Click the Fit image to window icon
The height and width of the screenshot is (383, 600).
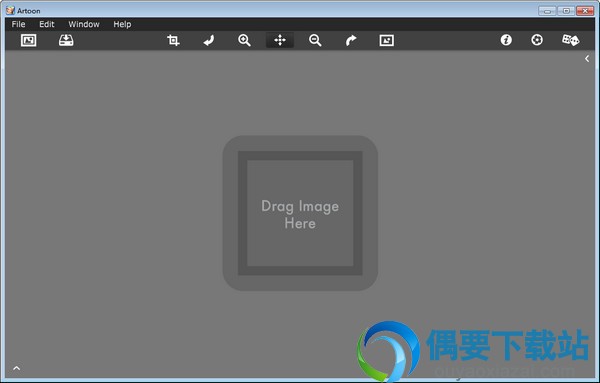[386, 40]
